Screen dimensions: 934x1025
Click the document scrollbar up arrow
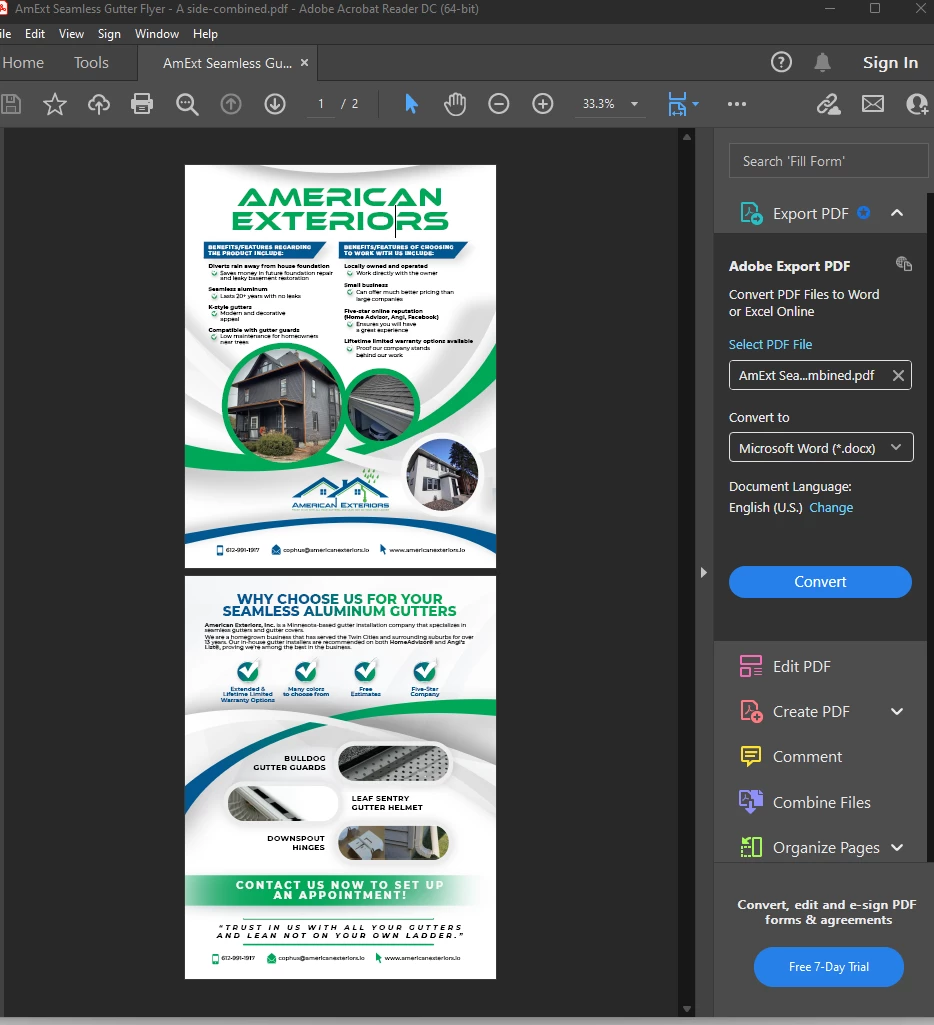(x=686, y=137)
